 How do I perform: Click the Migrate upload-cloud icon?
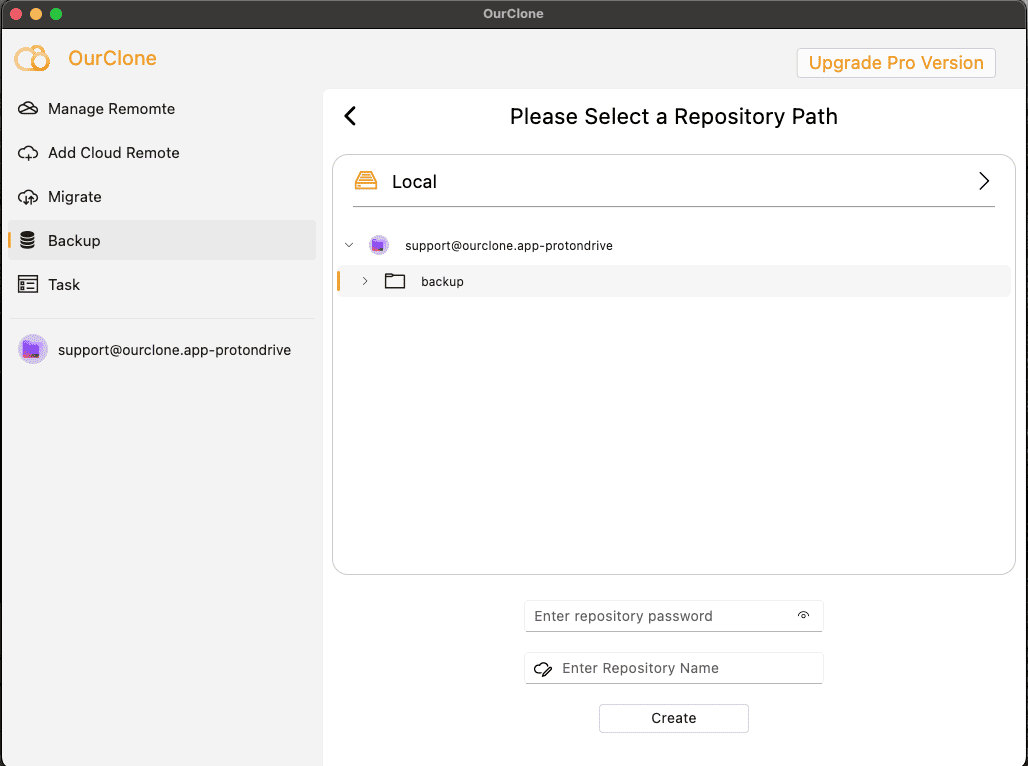coord(28,197)
